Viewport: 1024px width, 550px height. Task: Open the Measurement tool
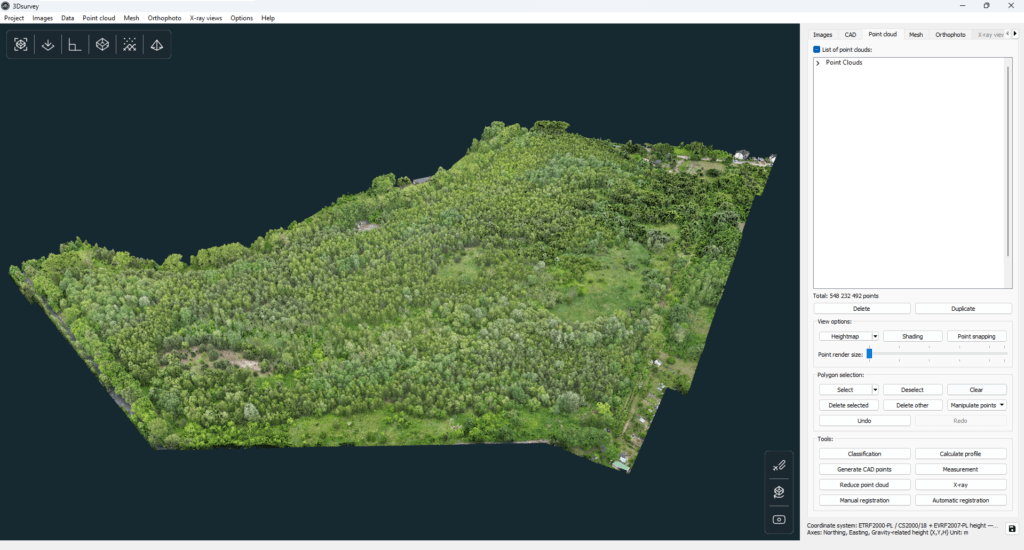point(960,470)
